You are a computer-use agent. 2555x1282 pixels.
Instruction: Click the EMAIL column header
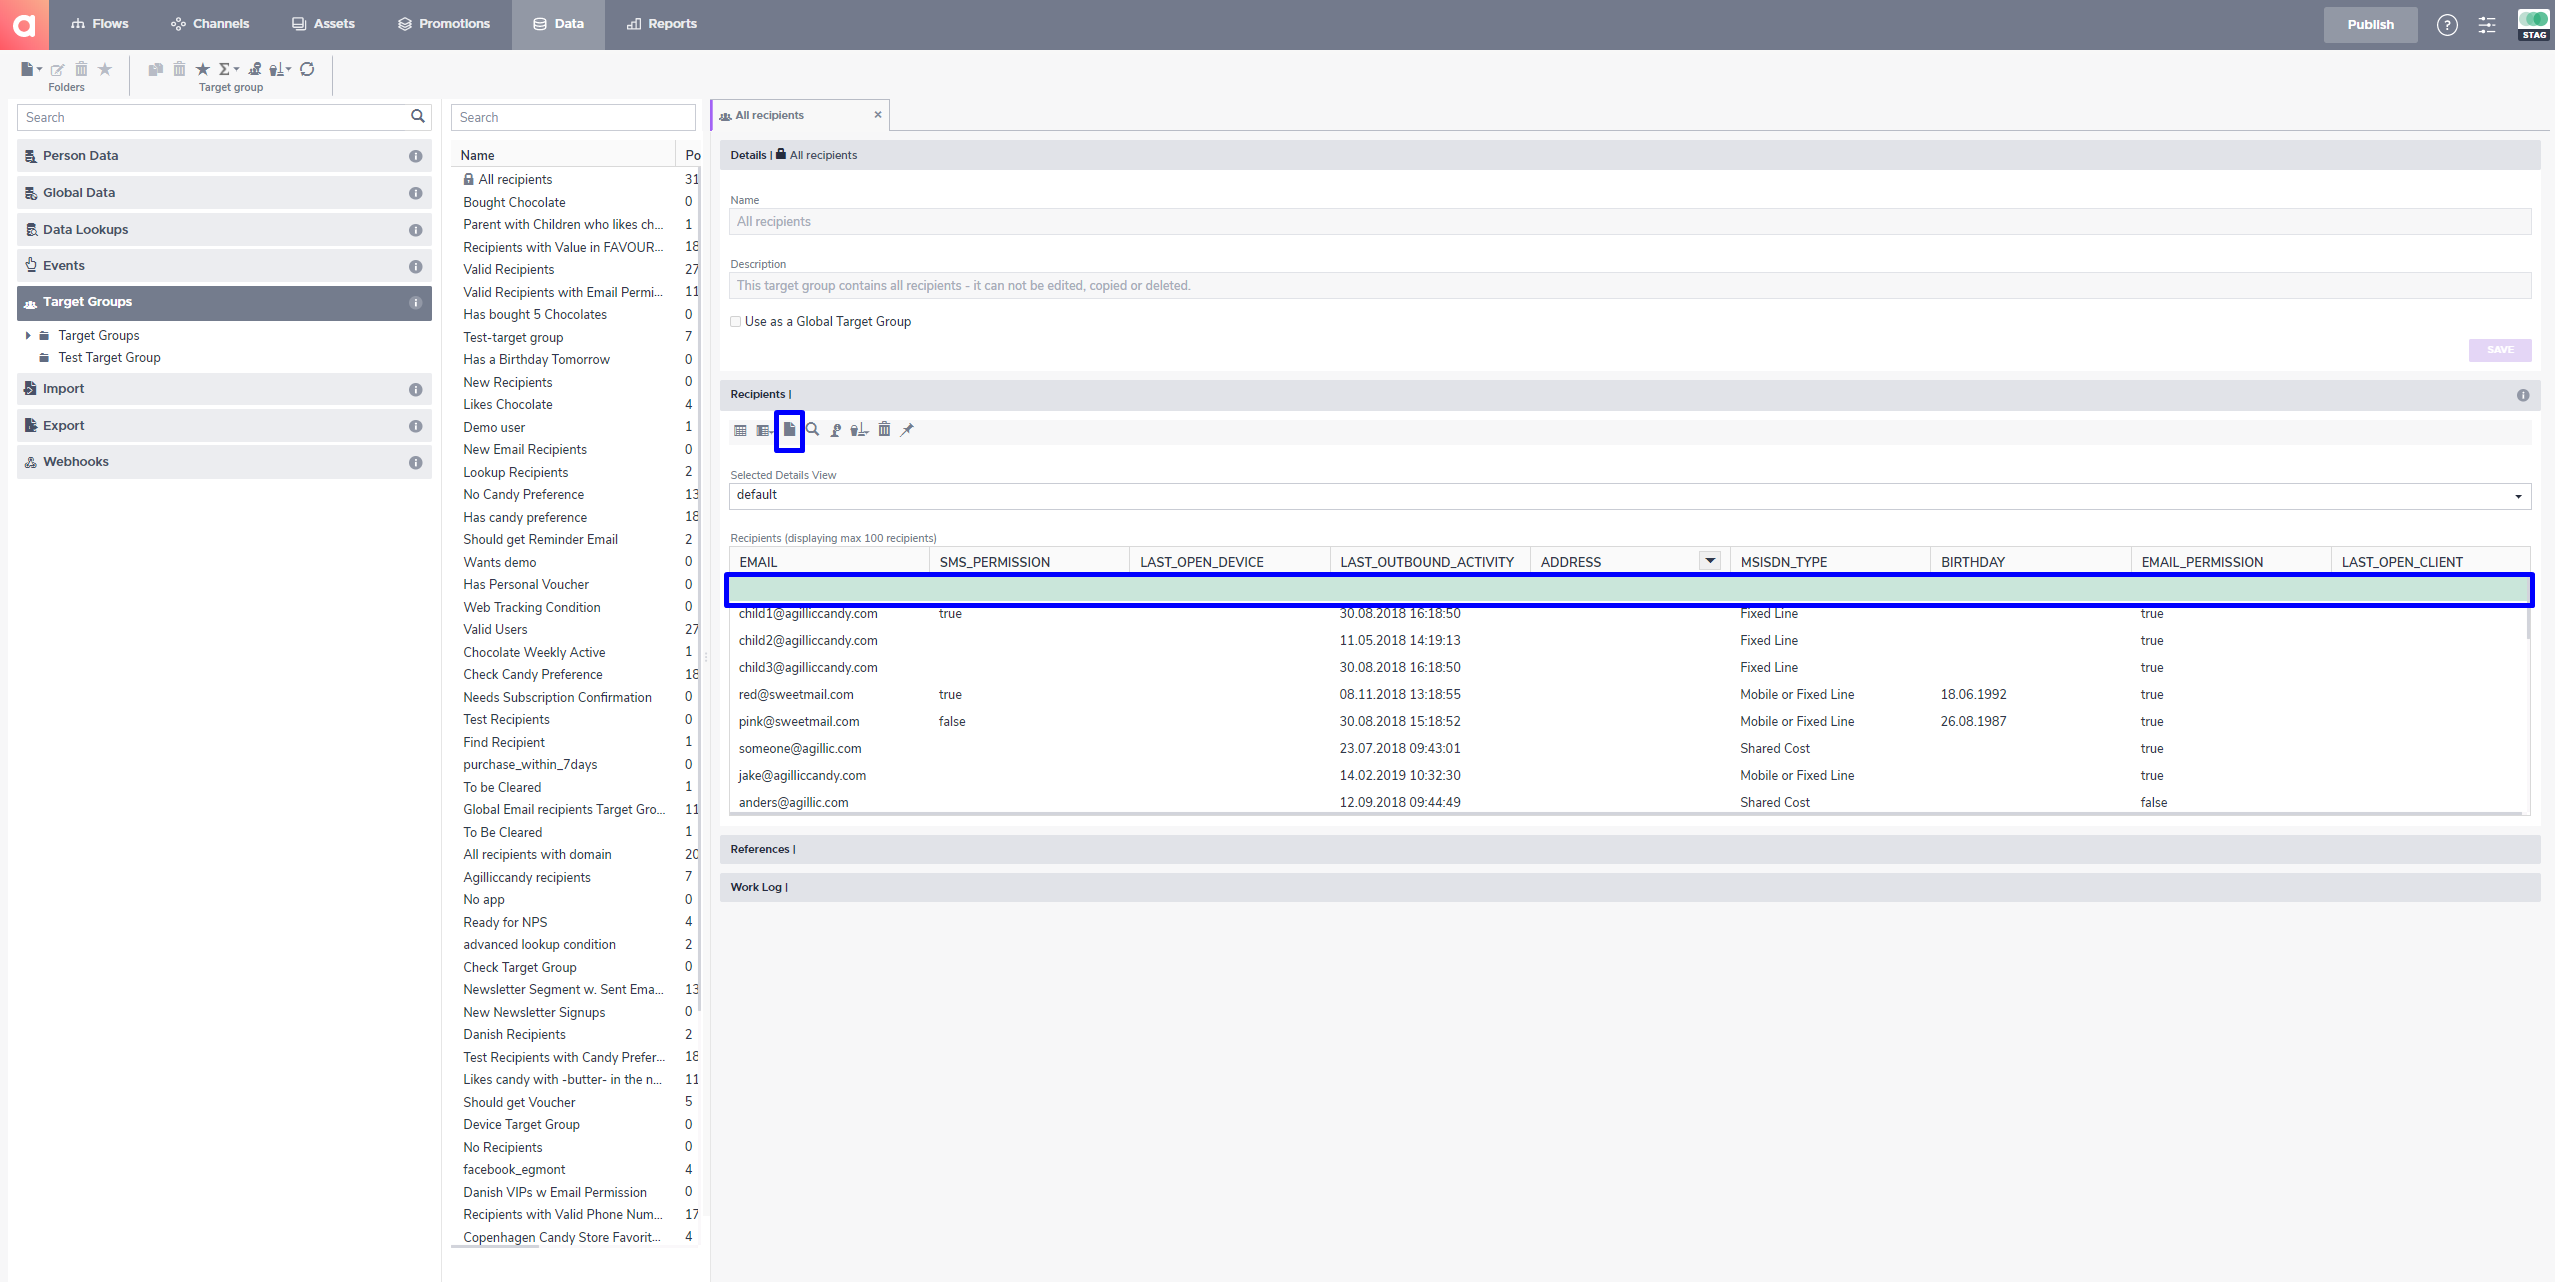click(x=829, y=562)
